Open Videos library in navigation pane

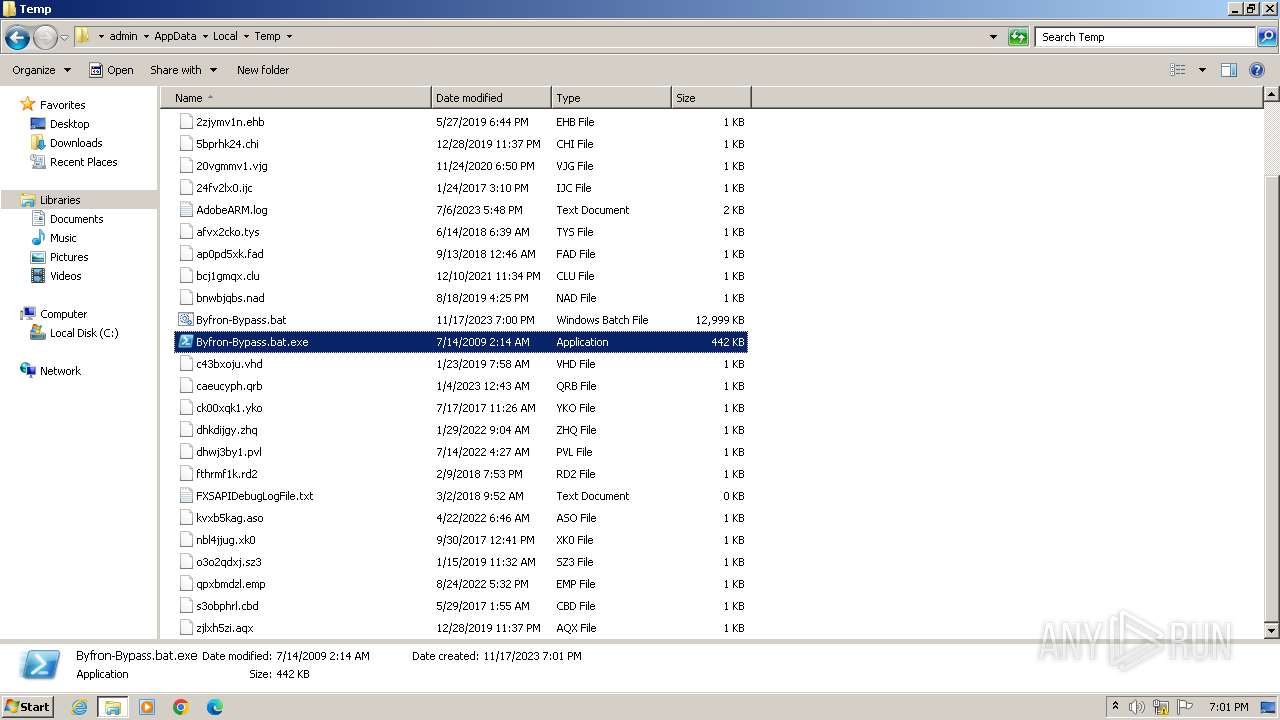pos(66,276)
